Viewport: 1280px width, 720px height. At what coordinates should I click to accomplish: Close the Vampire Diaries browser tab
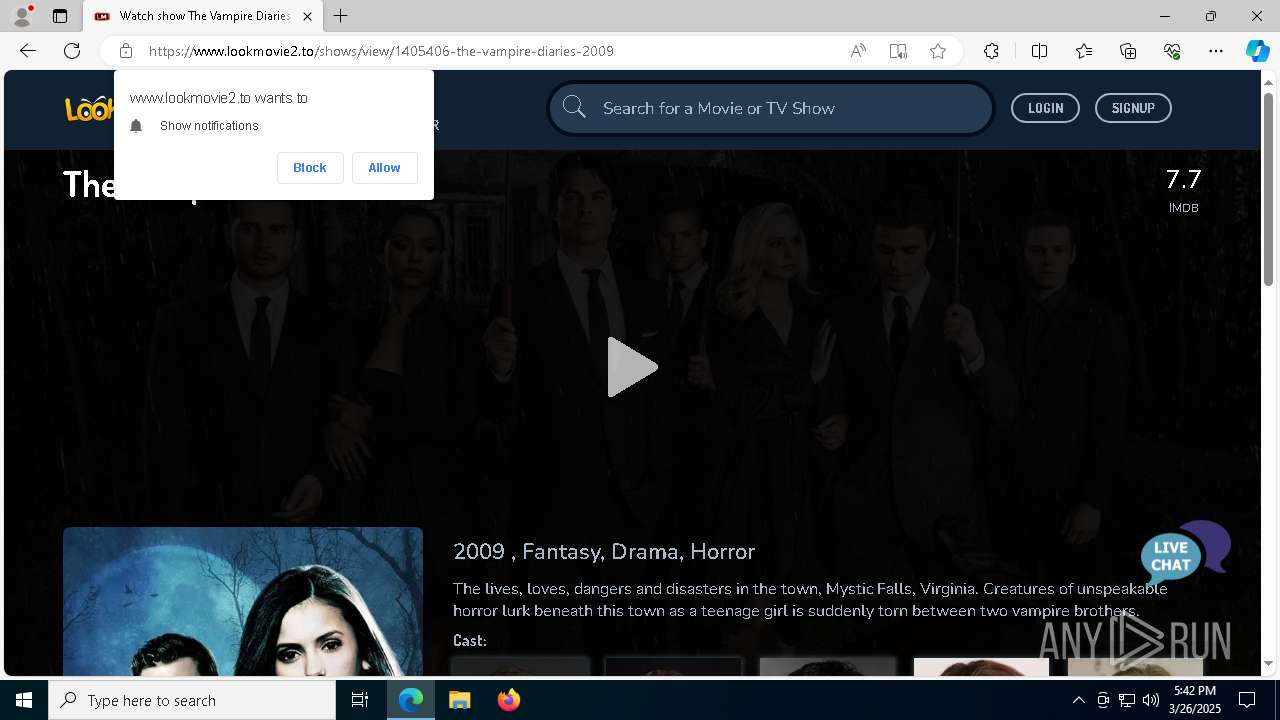pyautogui.click(x=307, y=16)
